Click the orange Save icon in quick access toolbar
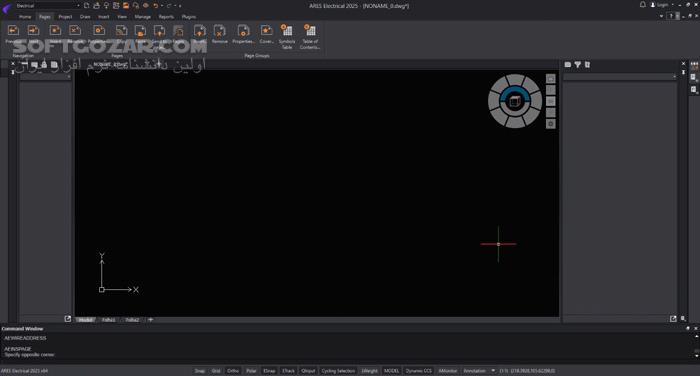This screenshot has height=376, width=700. (126, 5)
